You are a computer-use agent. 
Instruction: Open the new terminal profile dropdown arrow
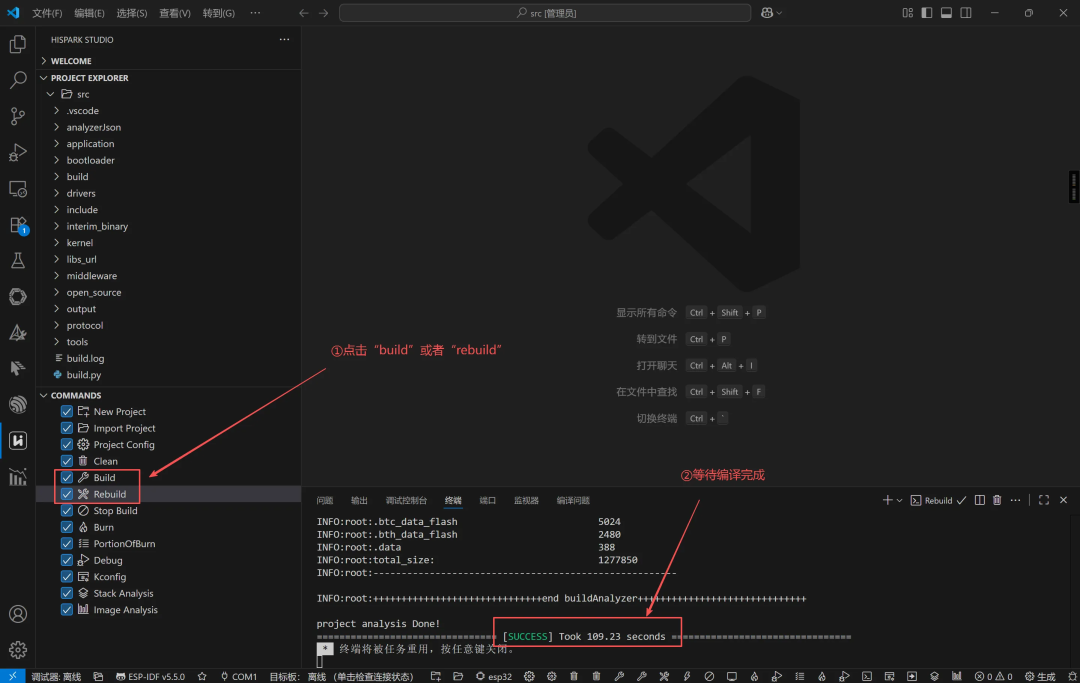point(900,500)
